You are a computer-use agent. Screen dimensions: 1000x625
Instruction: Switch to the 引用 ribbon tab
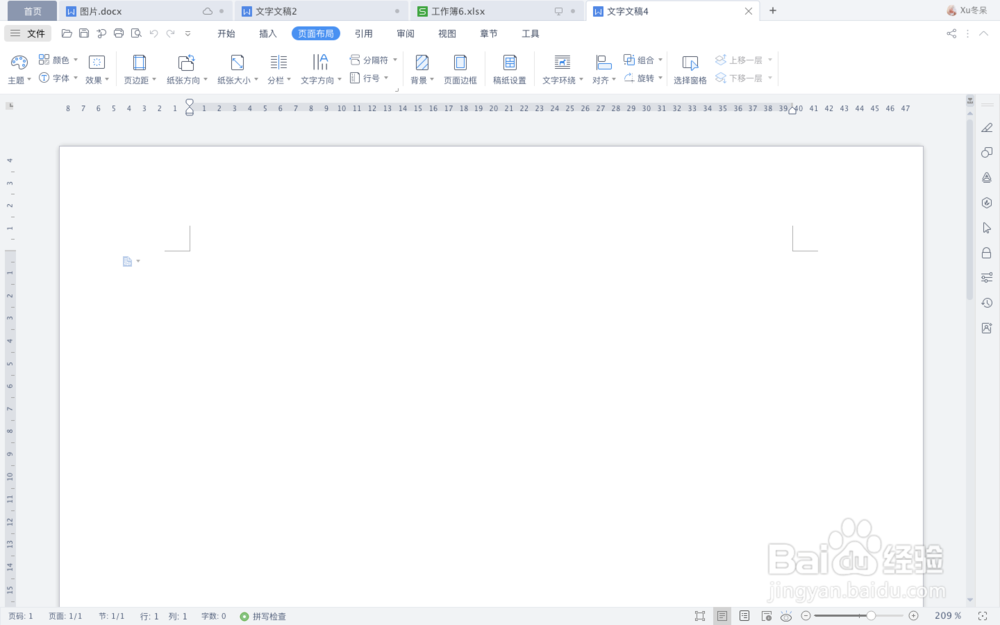364,33
